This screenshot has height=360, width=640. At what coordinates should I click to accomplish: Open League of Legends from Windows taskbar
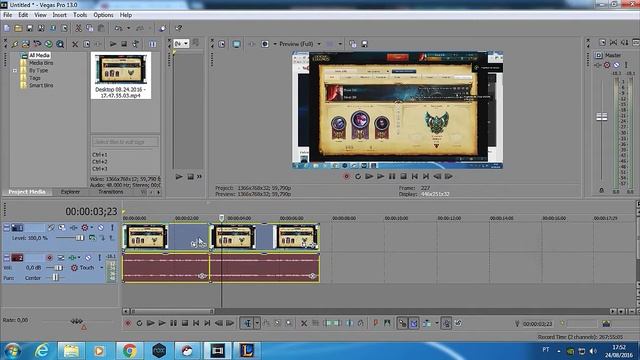247,350
